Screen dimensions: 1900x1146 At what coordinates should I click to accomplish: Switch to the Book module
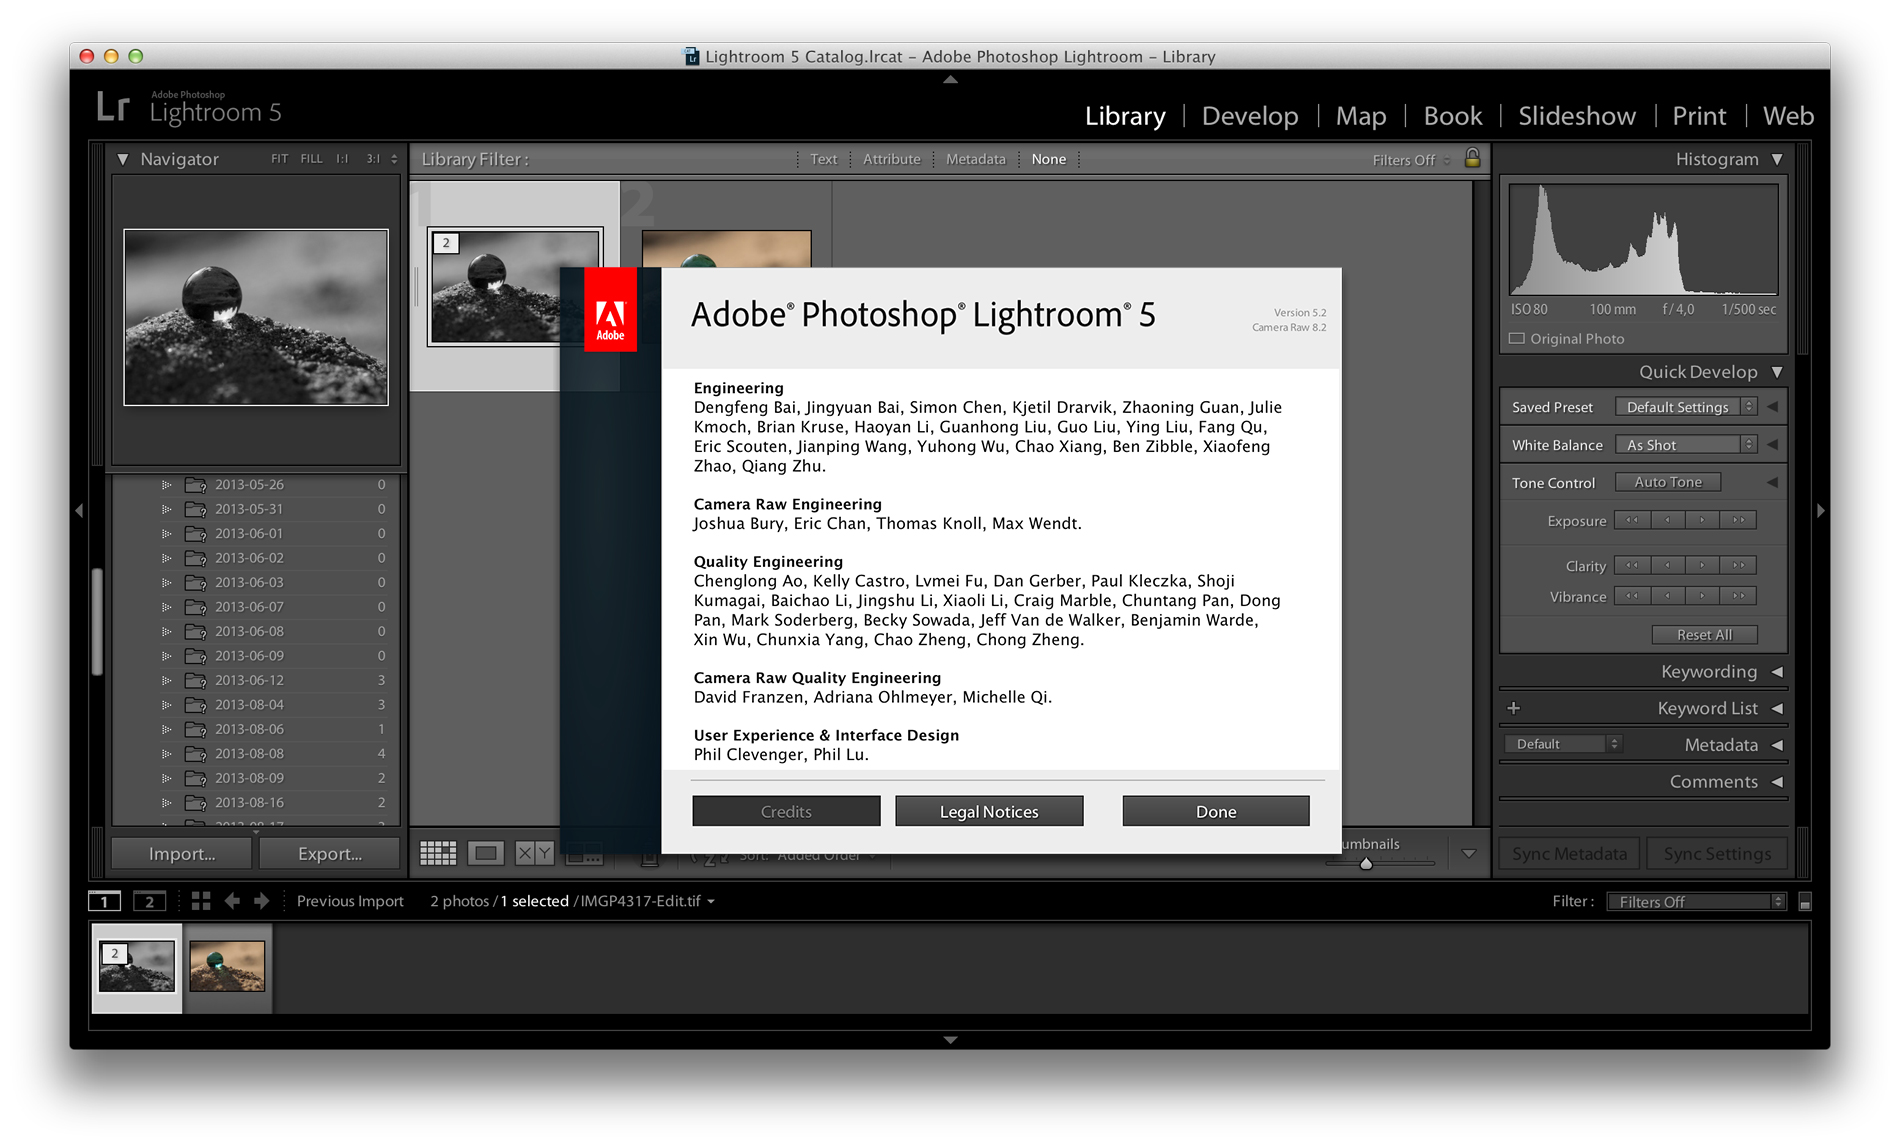tap(1453, 116)
